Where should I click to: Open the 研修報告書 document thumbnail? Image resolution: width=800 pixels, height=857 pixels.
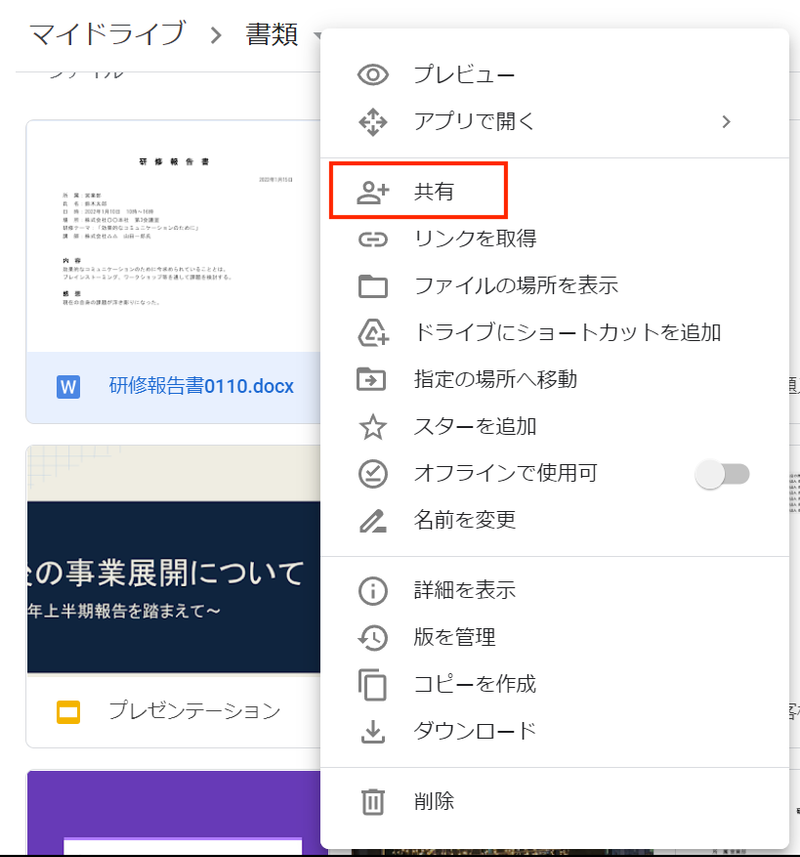click(174, 237)
